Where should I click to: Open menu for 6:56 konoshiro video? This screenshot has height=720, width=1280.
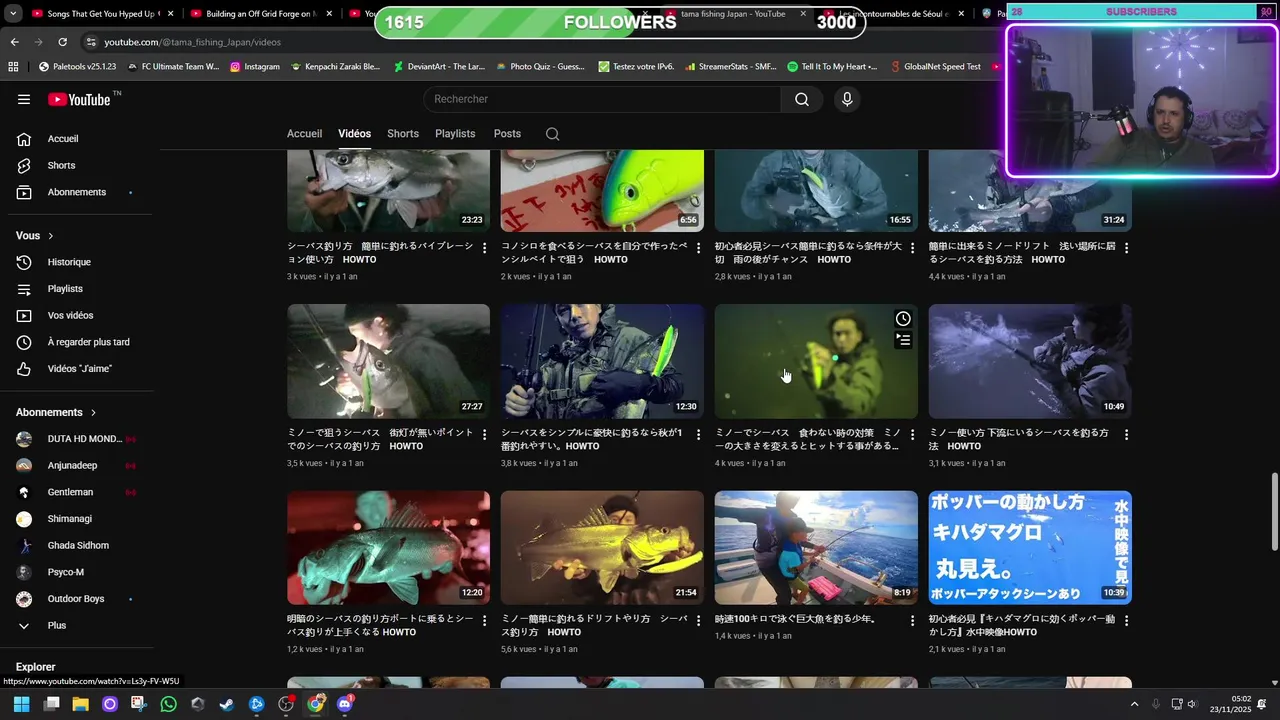tap(698, 248)
